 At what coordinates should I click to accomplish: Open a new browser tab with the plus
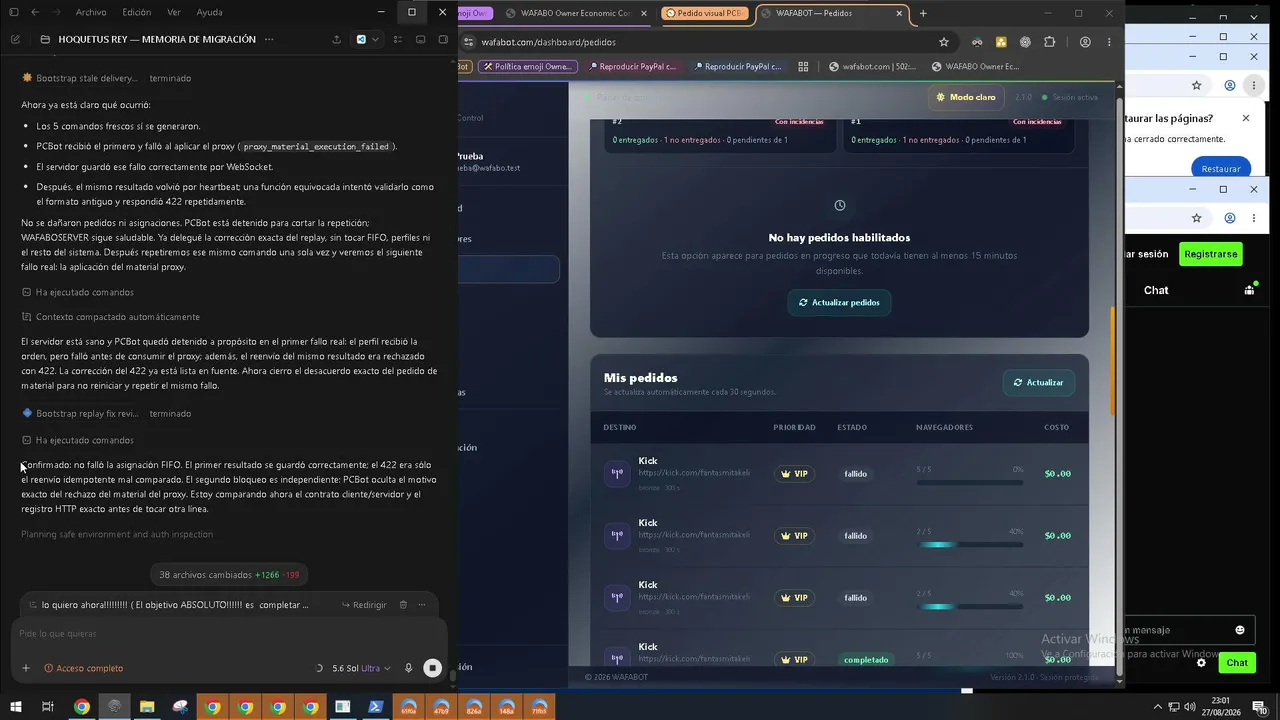coord(923,14)
